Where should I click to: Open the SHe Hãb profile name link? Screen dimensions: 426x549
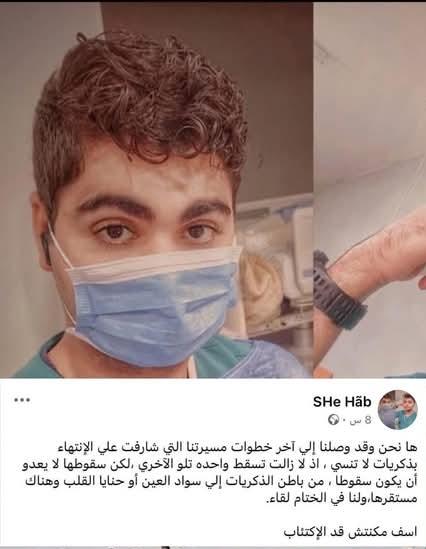click(x=342, y=402)
